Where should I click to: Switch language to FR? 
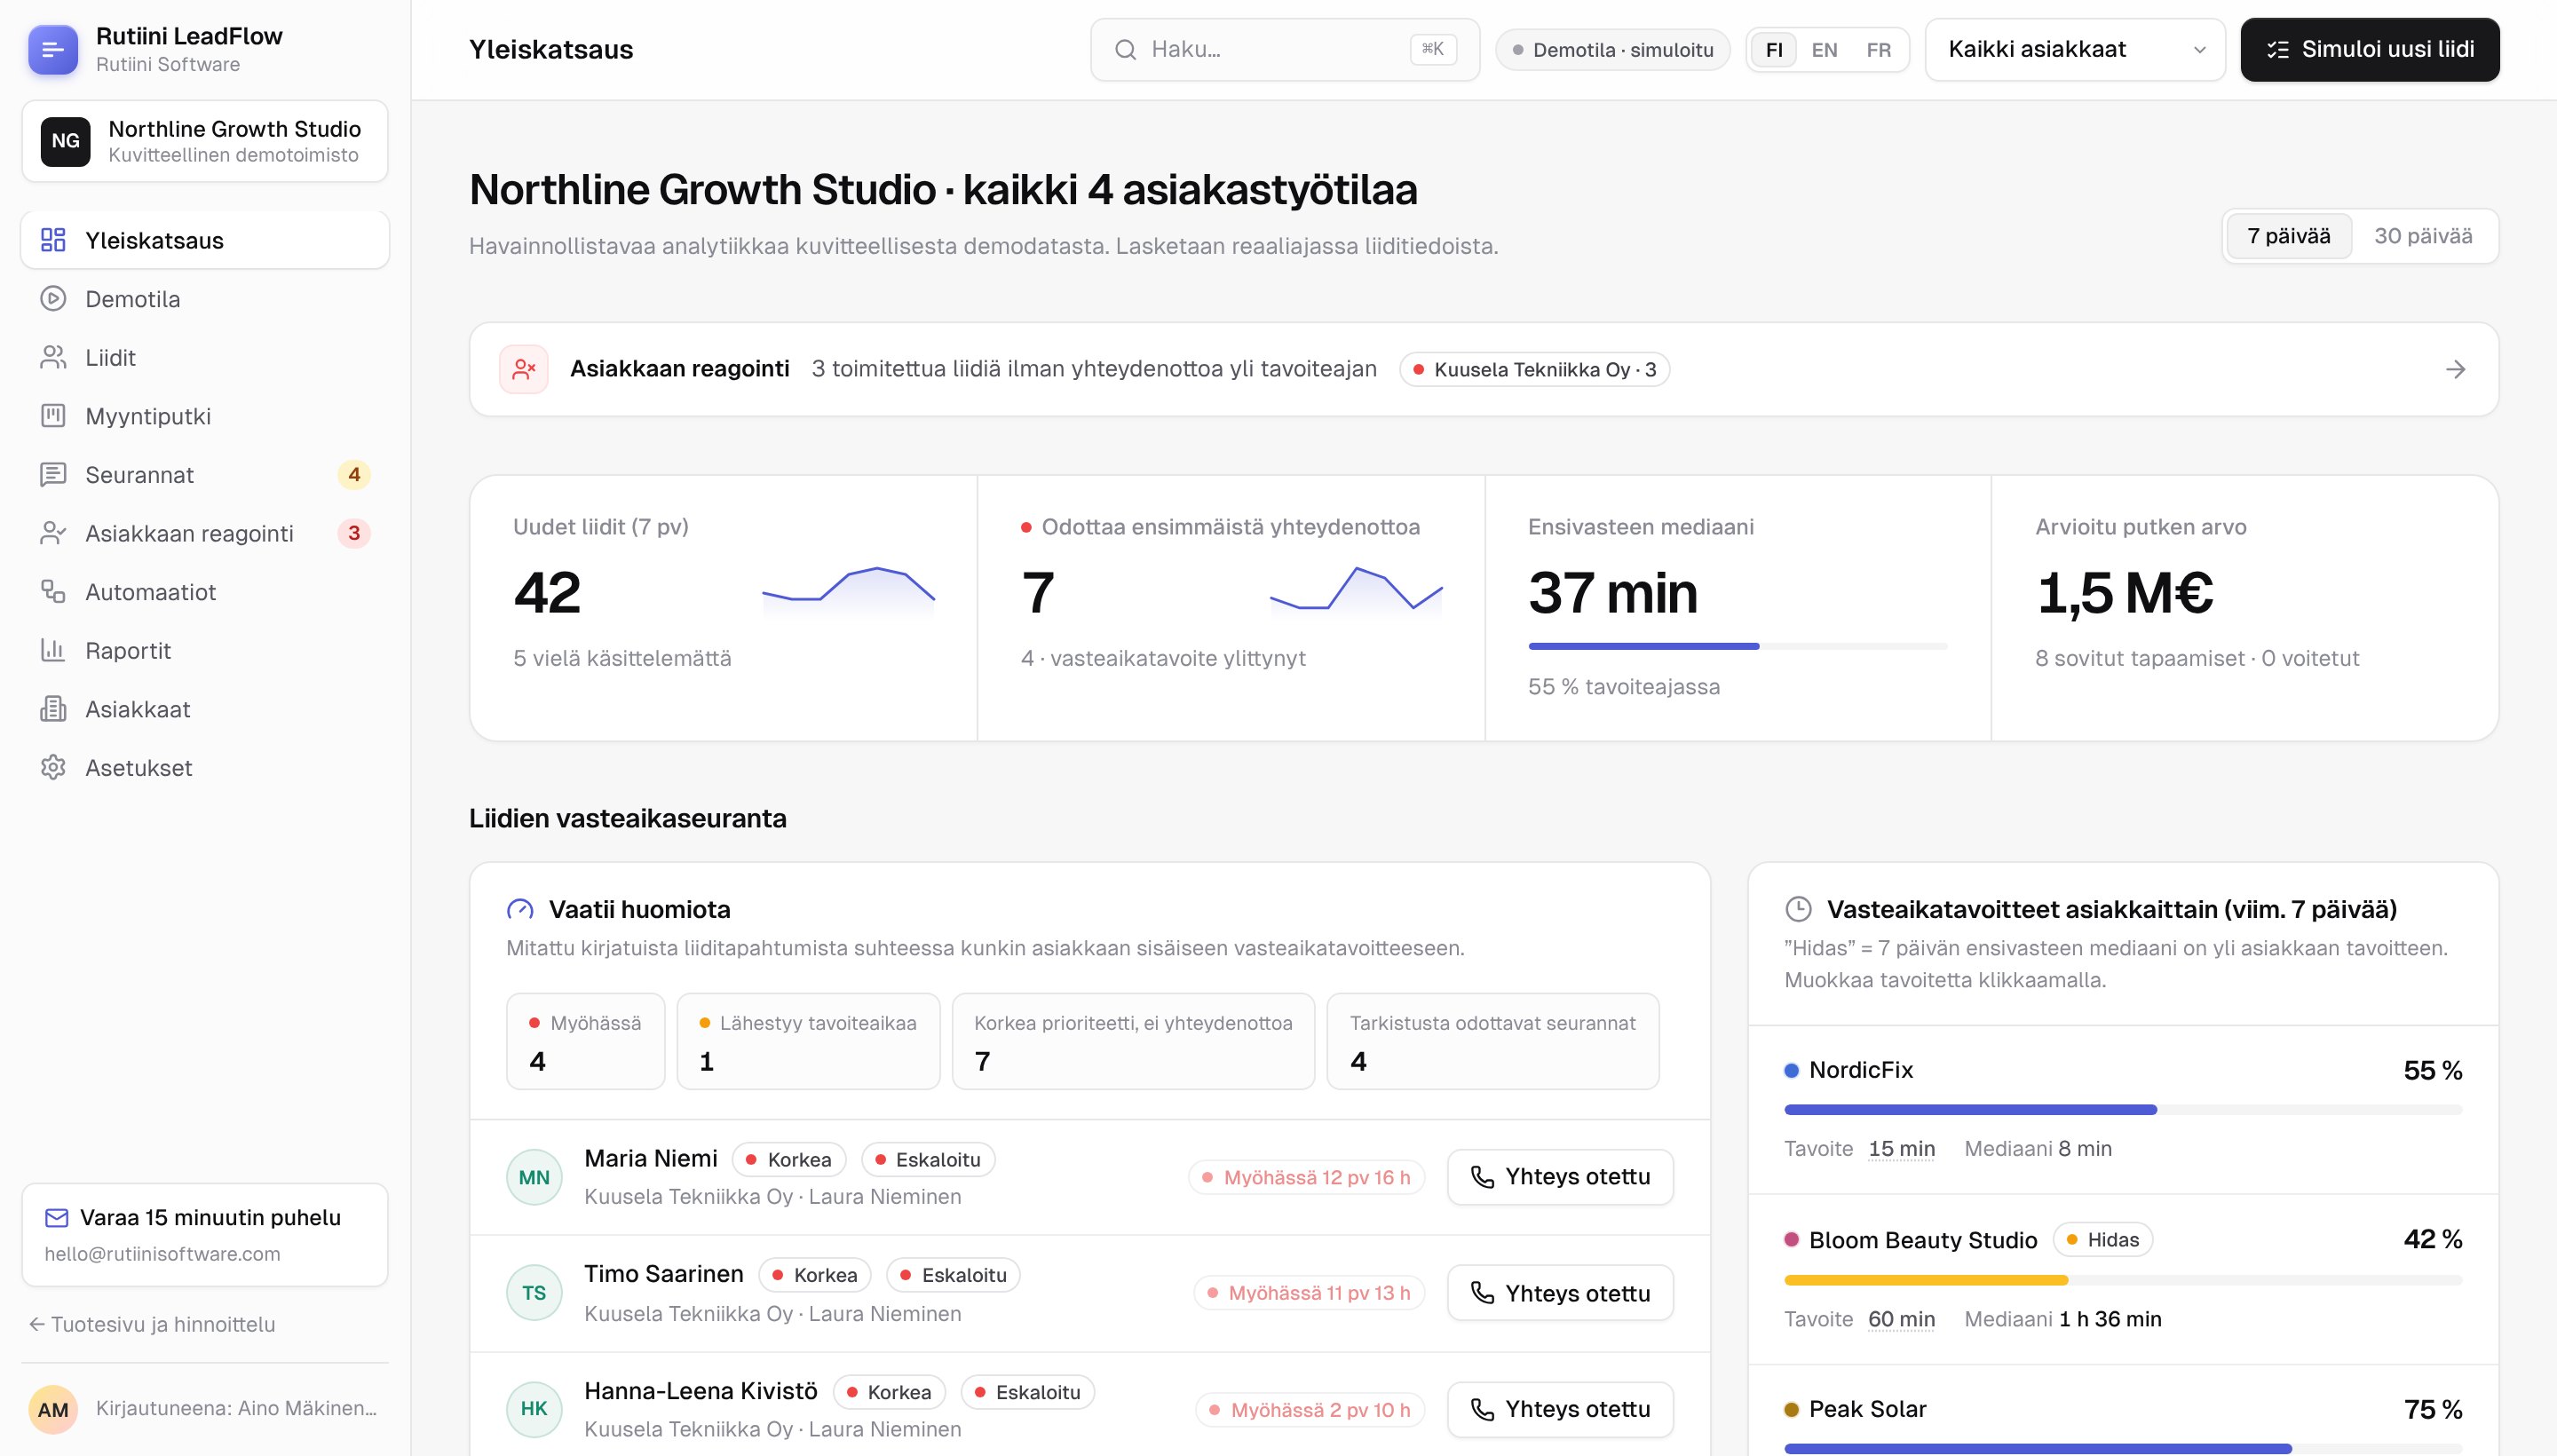1878,50
